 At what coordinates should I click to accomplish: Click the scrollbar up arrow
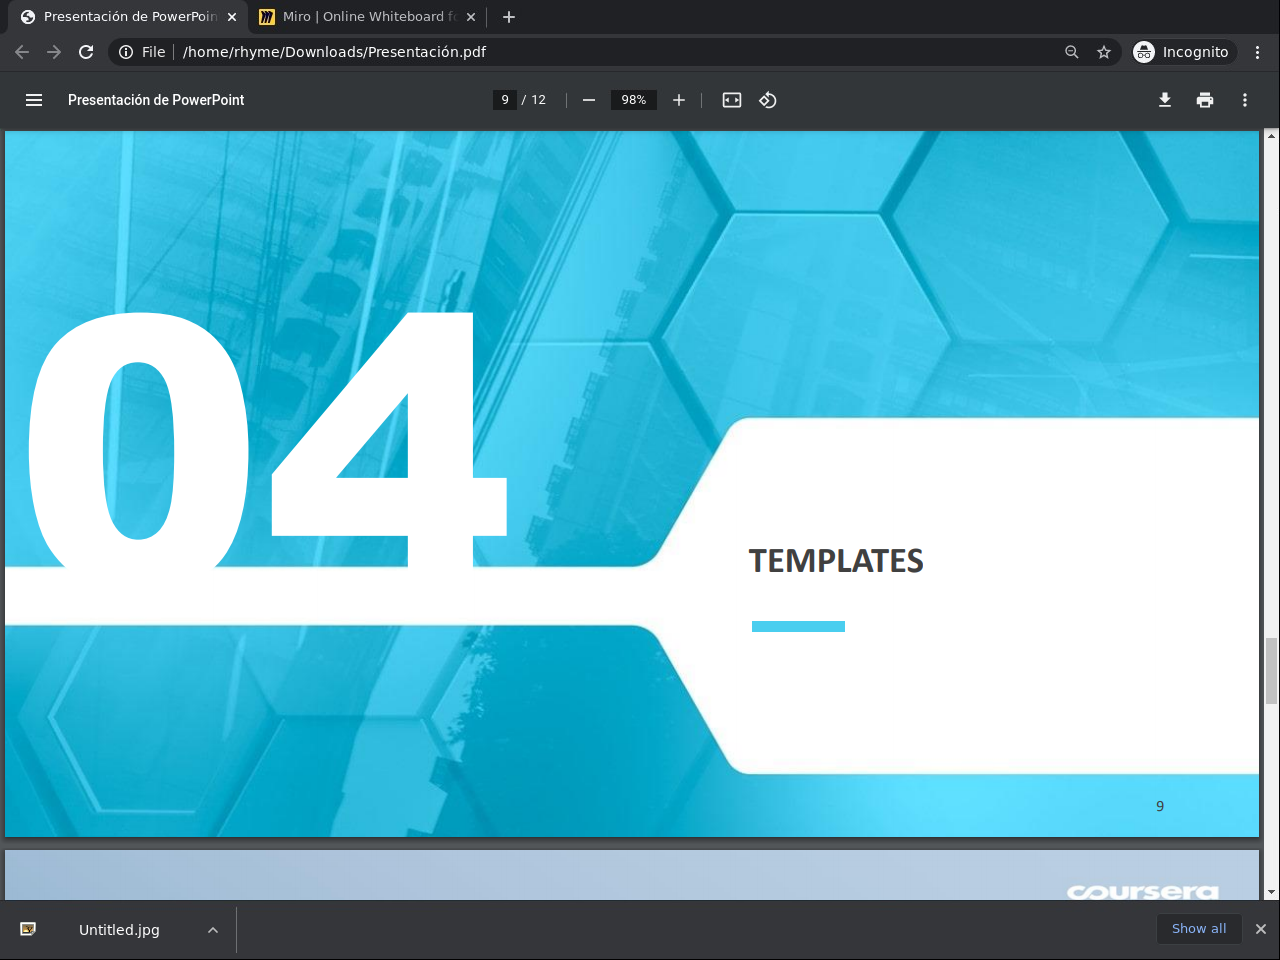(x=1272, y=136)
